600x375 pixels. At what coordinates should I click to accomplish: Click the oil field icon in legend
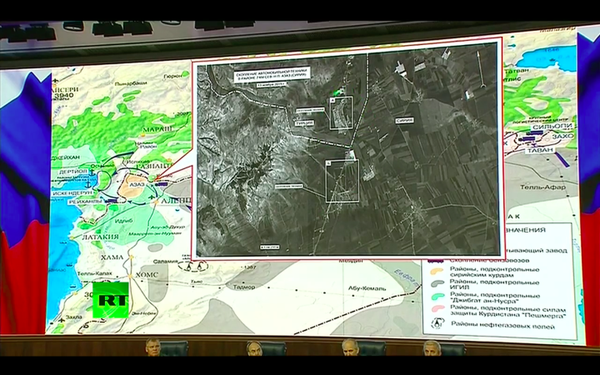point(437,324)
